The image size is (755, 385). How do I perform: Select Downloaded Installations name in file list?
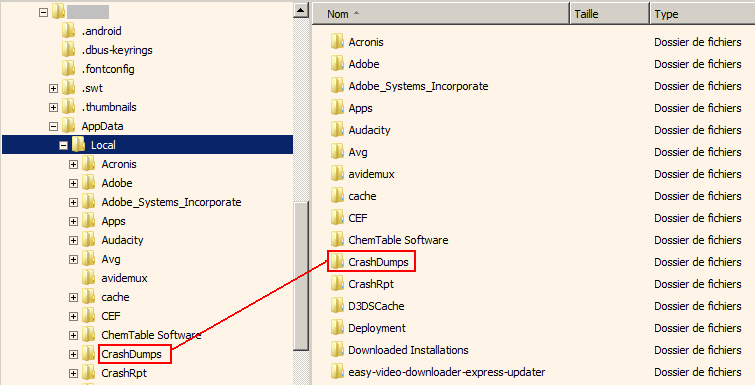[x=408, y=350]
